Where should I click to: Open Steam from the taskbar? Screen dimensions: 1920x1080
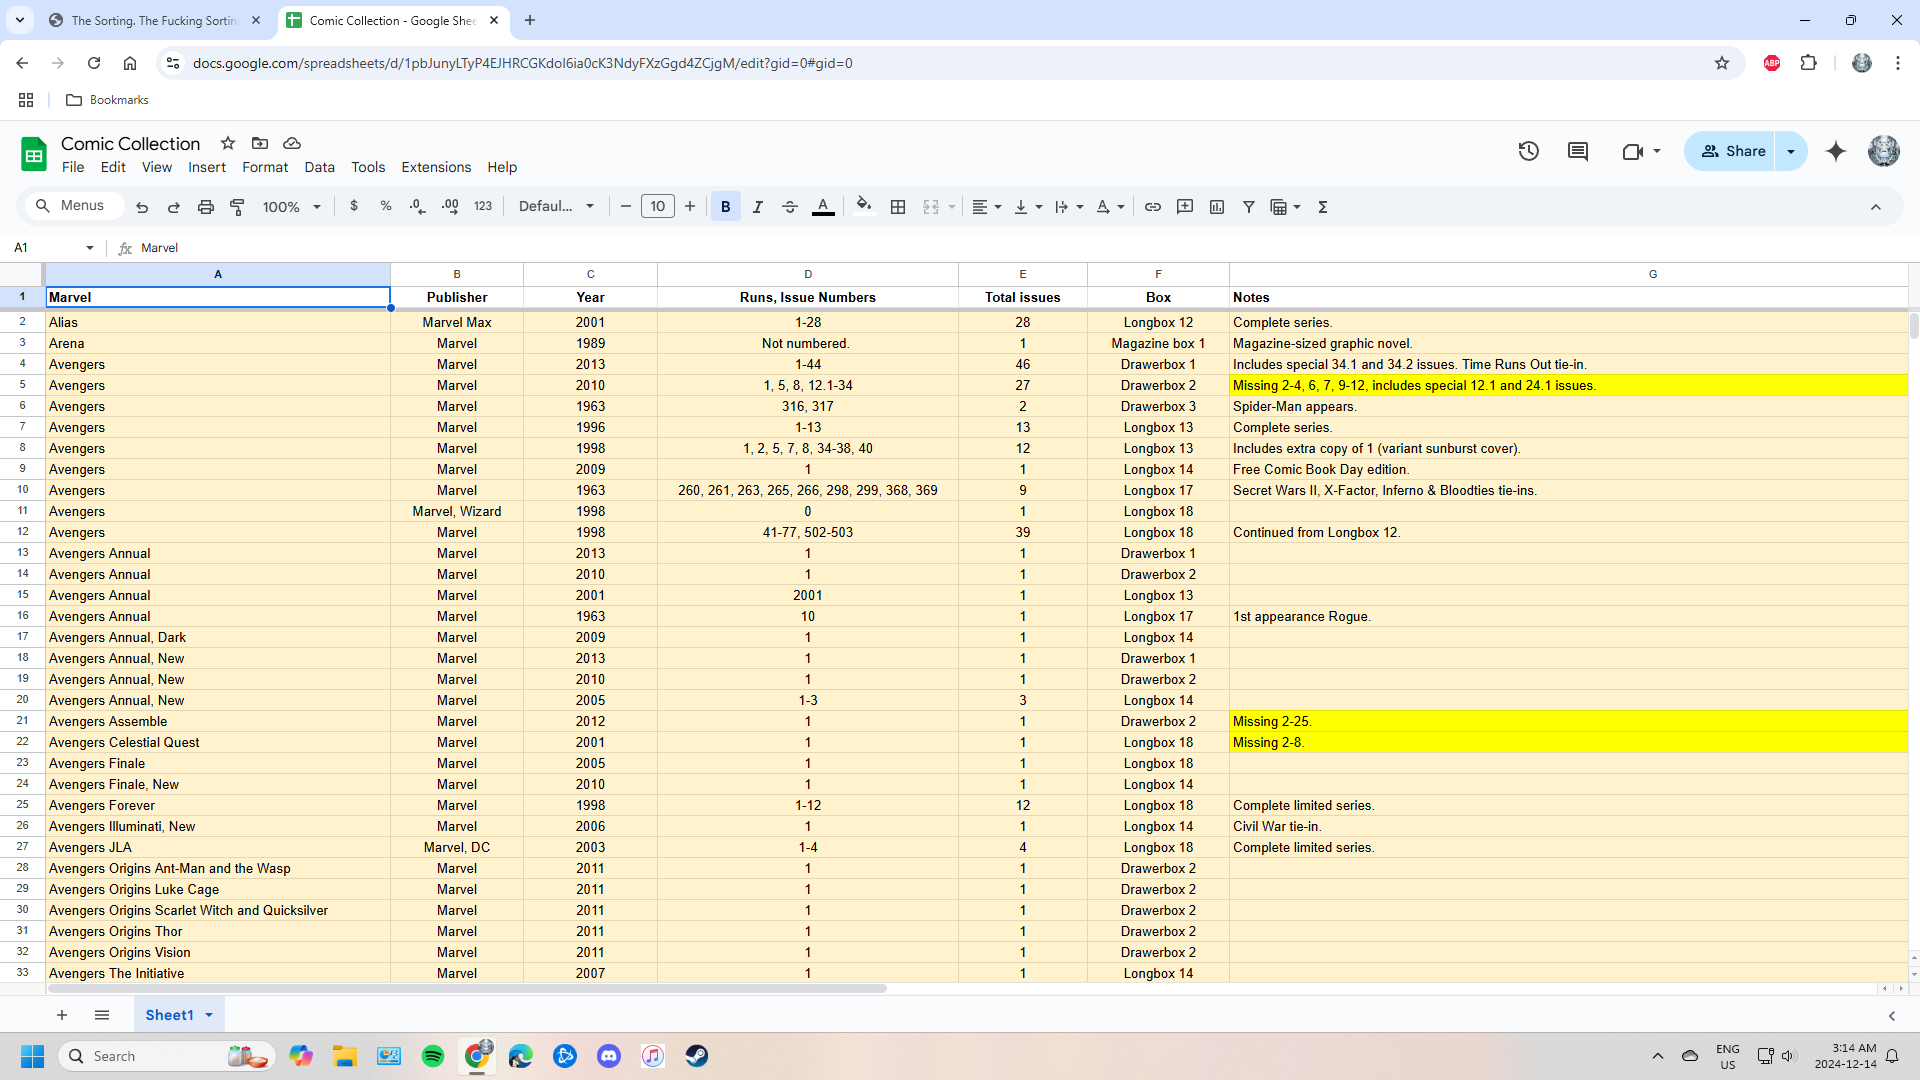[x=697, y=1056]
